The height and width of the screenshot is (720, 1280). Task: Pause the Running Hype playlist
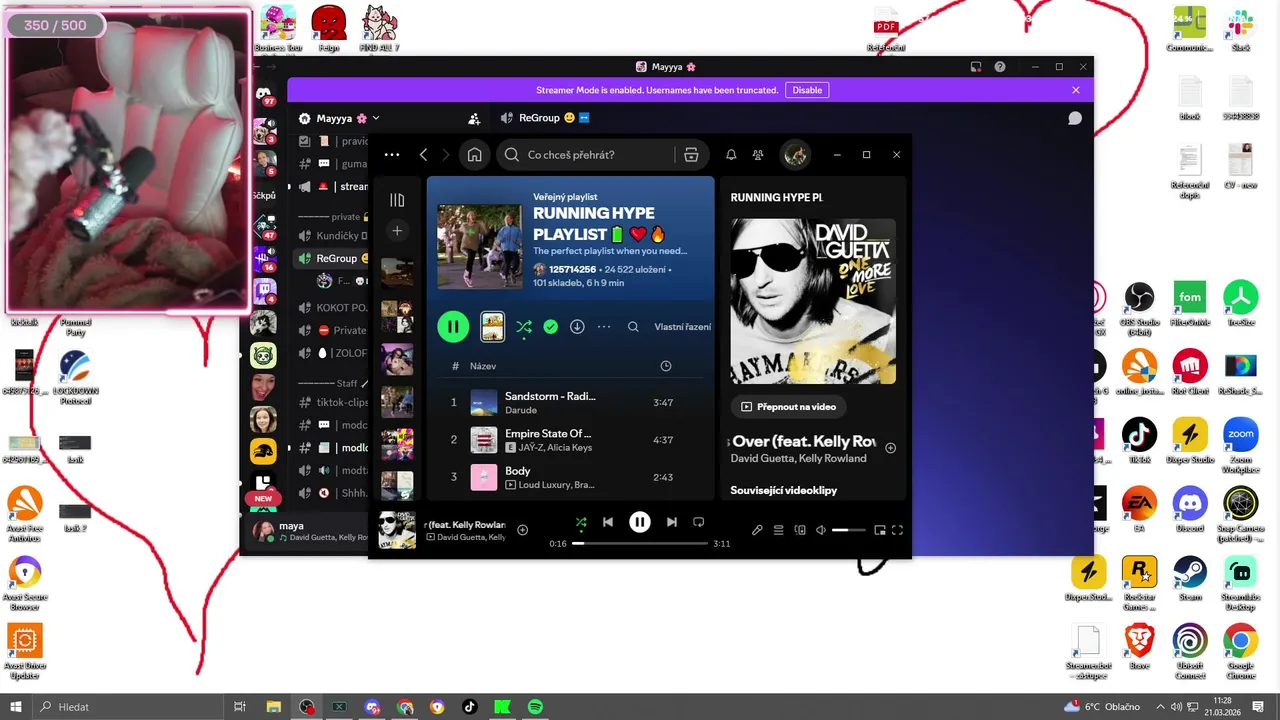click(453, 326)
